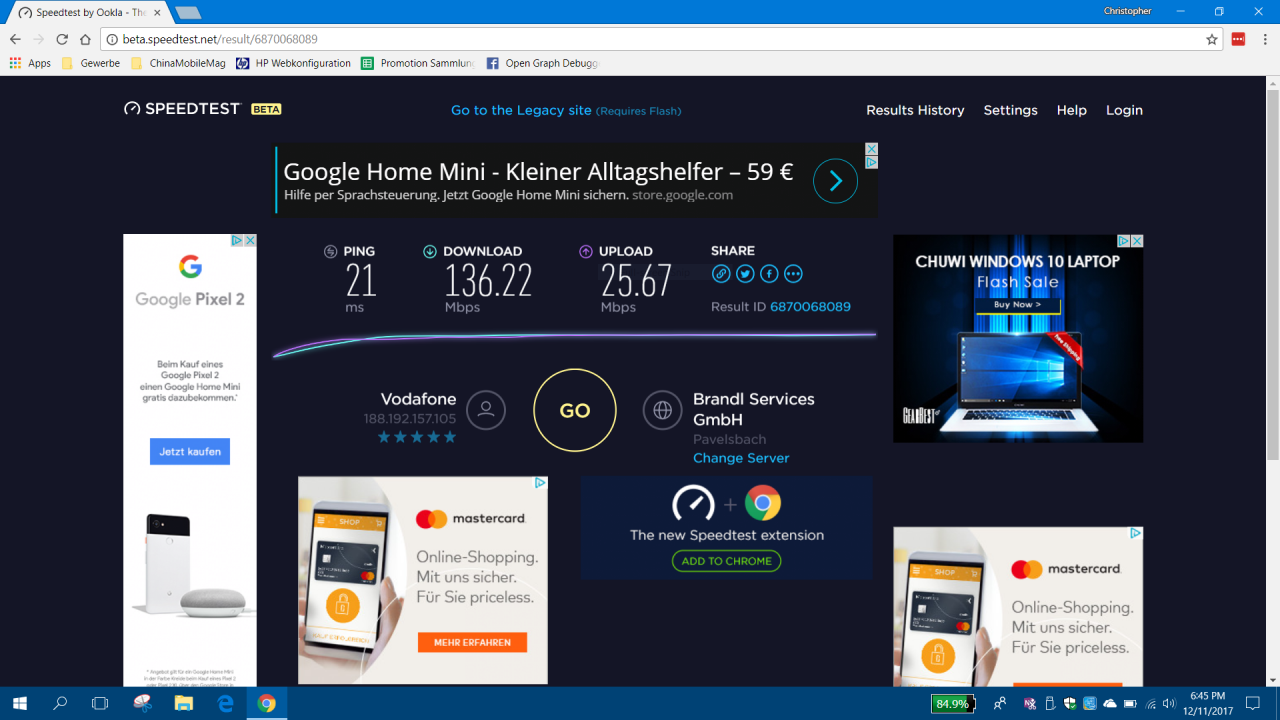Open the Action Center notifications

pyautogui.click(x=1253, y=703)
